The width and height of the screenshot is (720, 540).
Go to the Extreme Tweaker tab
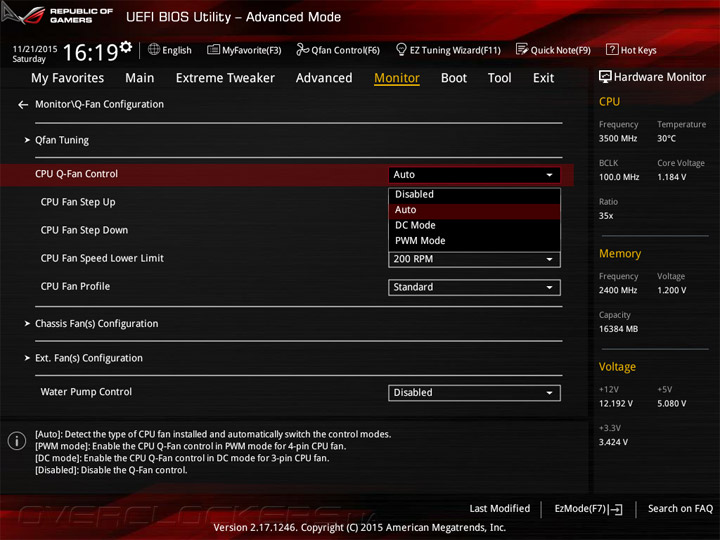tap(225, 78)
